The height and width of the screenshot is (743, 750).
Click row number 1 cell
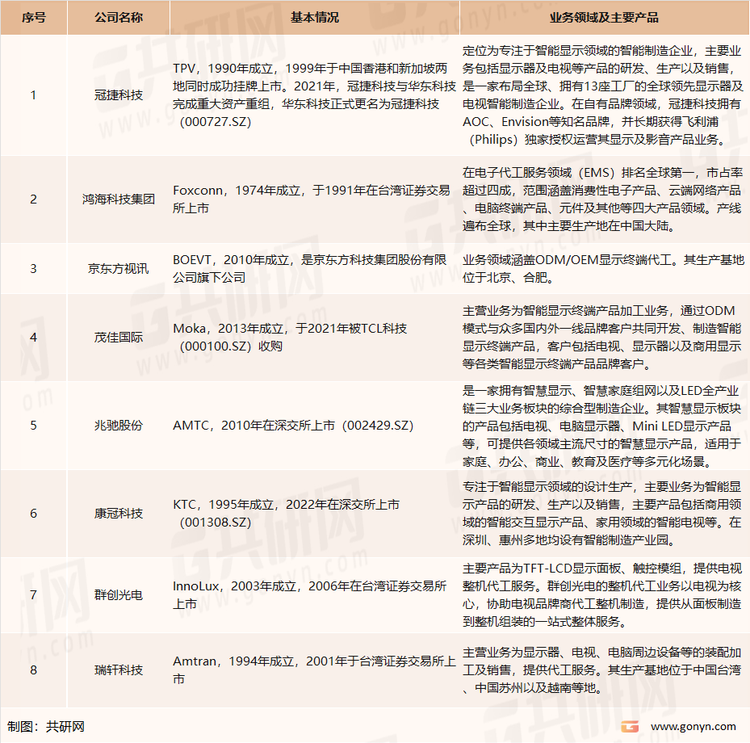point(33,95)
